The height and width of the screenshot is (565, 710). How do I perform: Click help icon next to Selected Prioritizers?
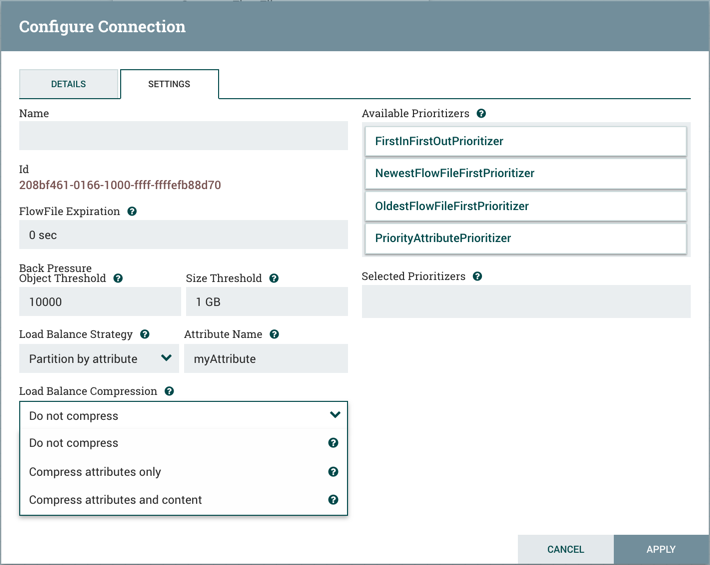pos(477,277)
